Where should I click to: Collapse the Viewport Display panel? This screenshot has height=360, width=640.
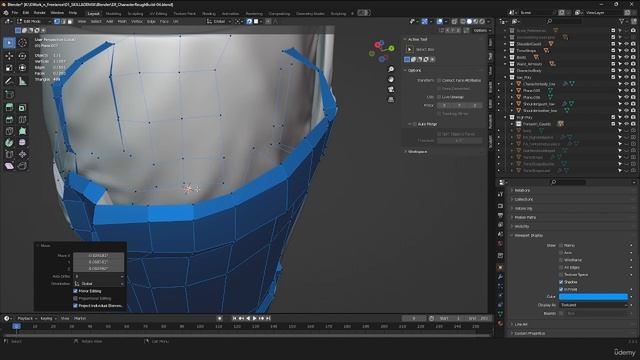(x=529, y=236)
